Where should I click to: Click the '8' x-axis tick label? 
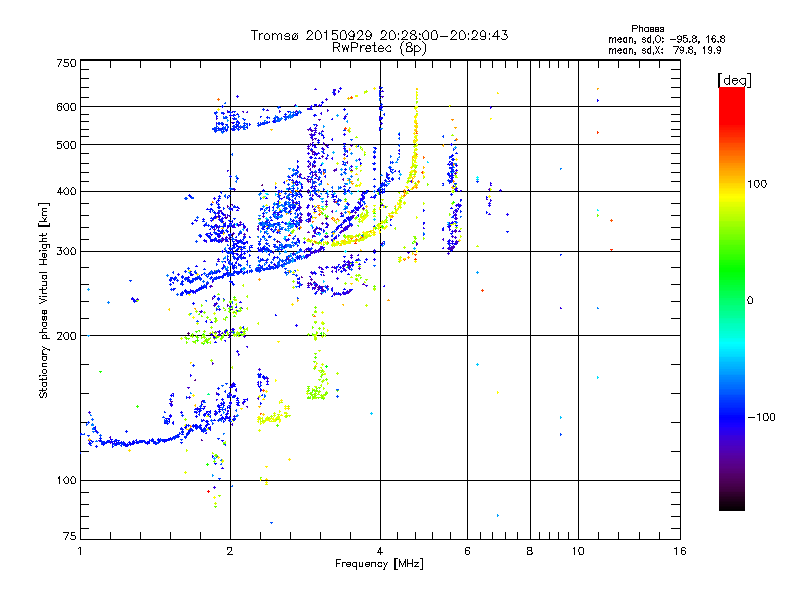click(530, 551)
